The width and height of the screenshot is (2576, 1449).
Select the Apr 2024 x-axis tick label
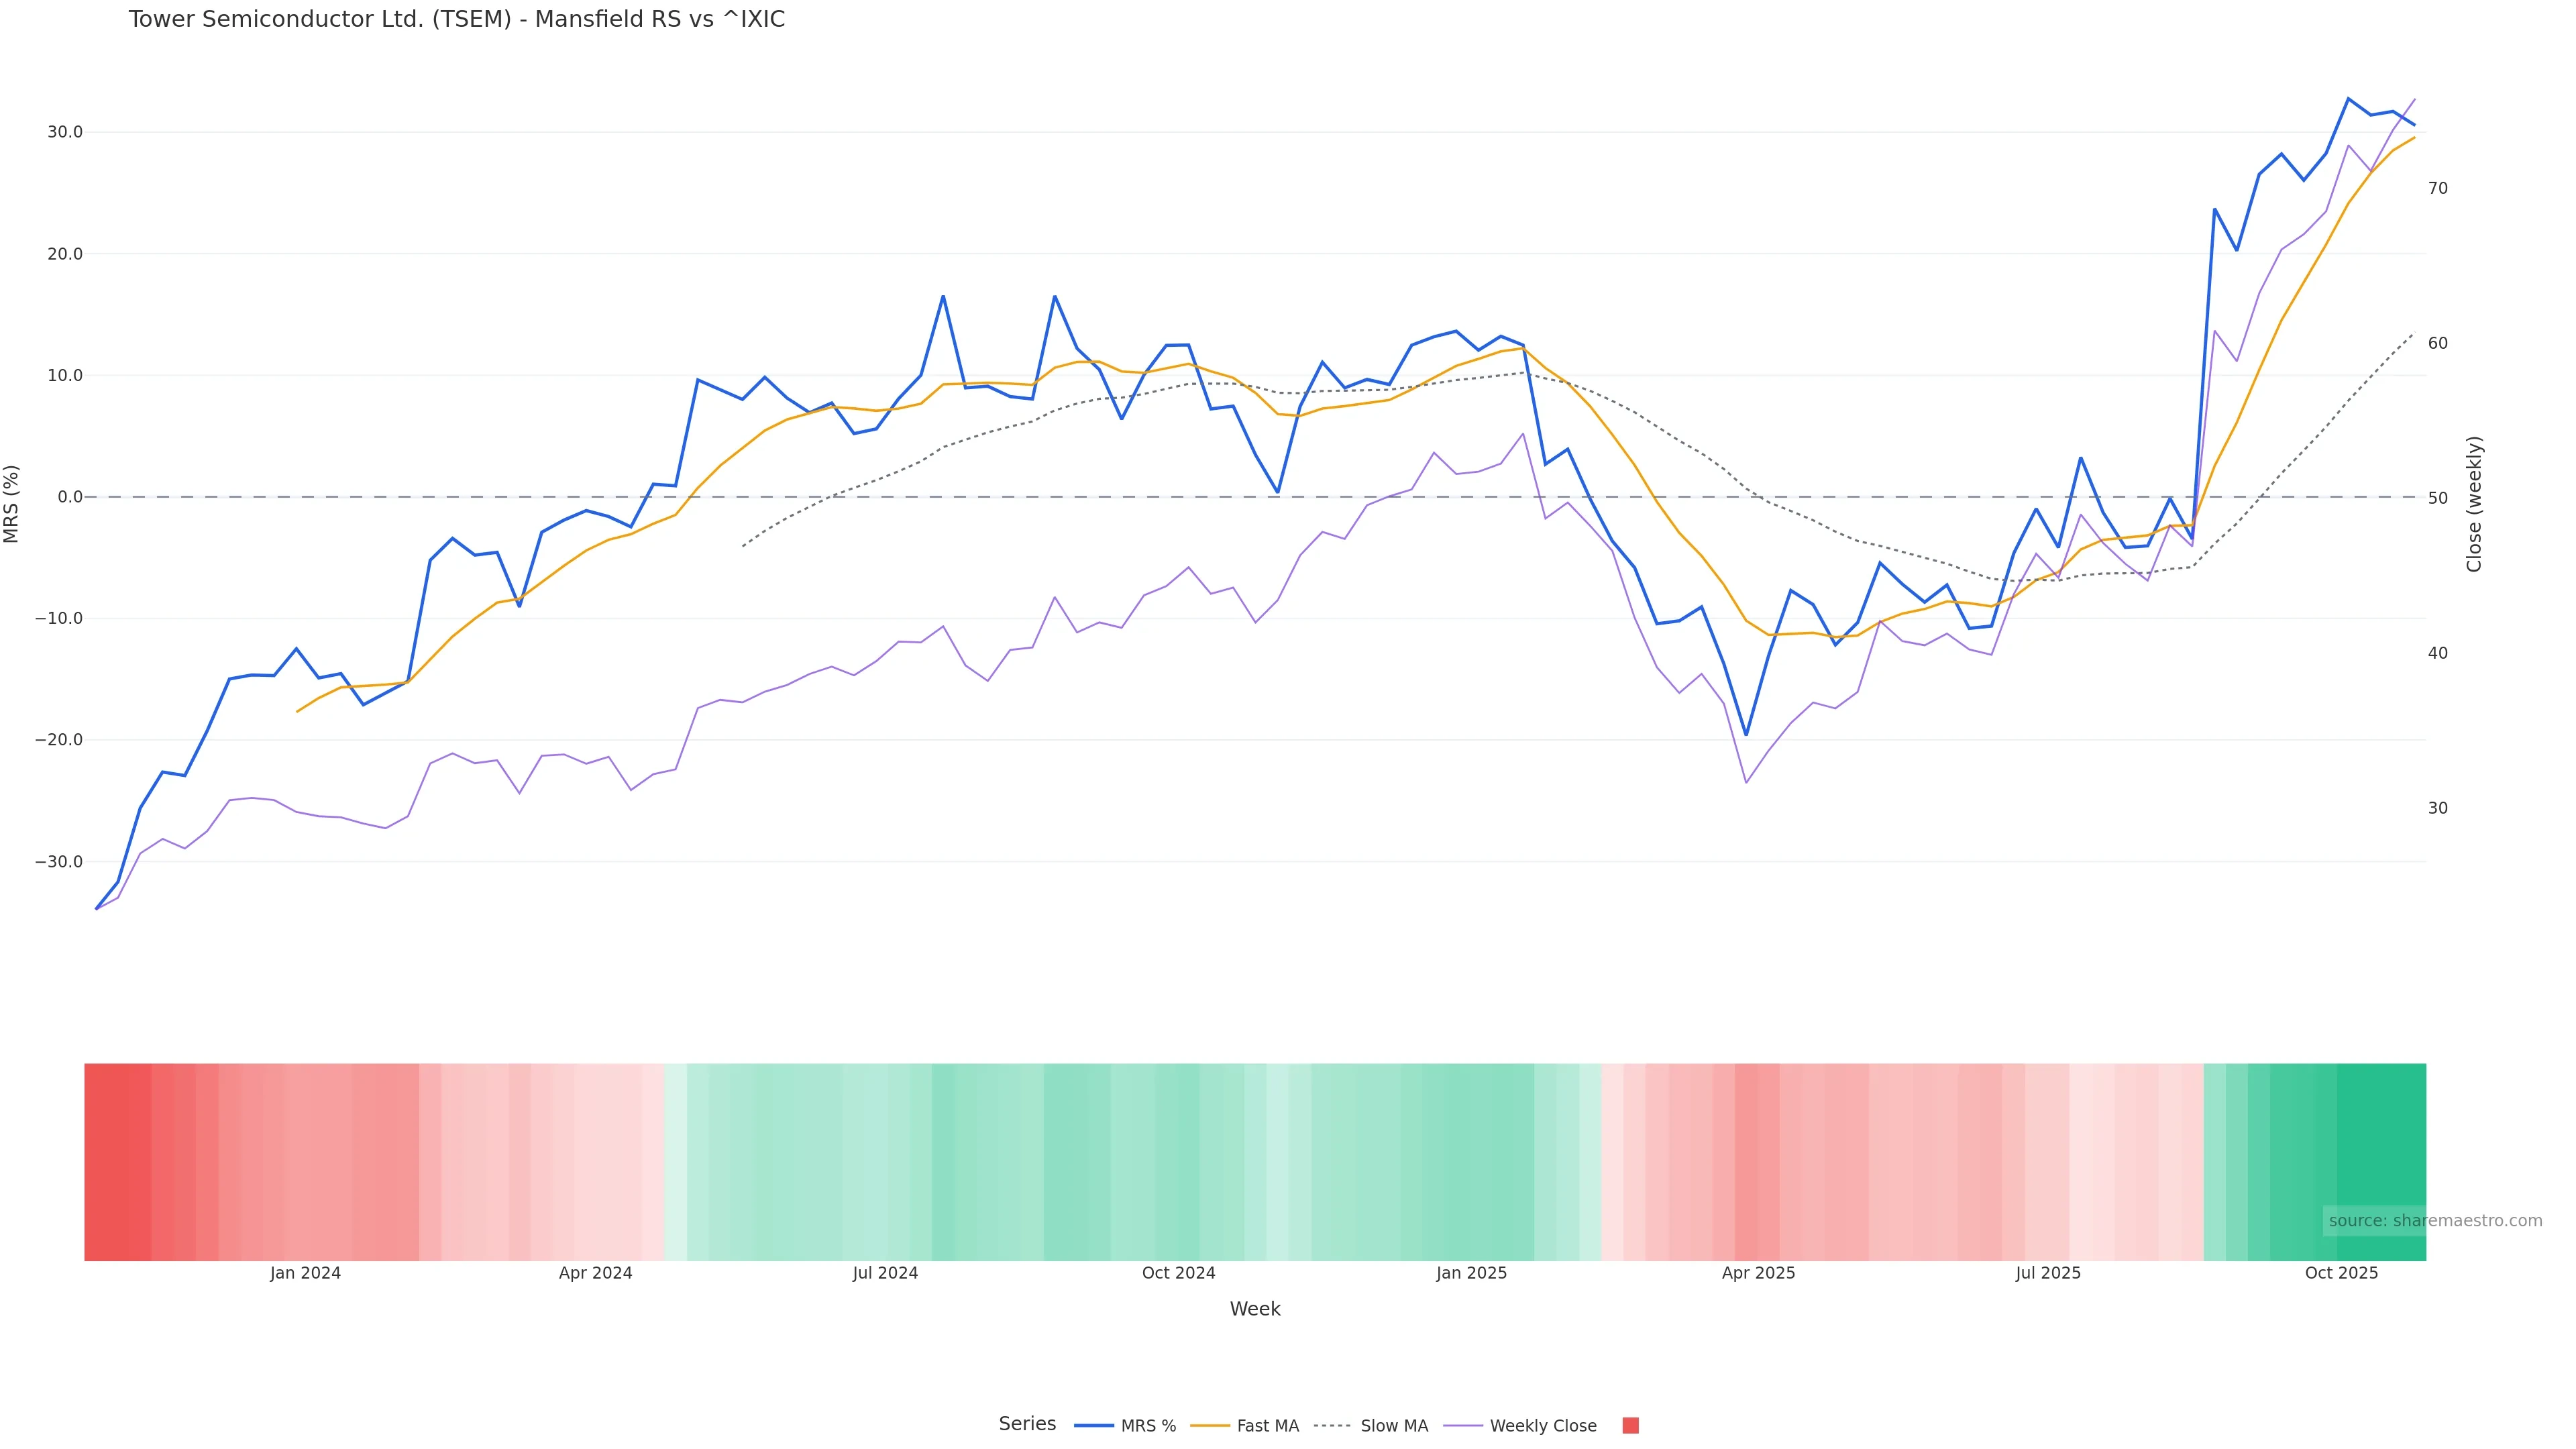pyautogui.click(x=595, y=1274)
